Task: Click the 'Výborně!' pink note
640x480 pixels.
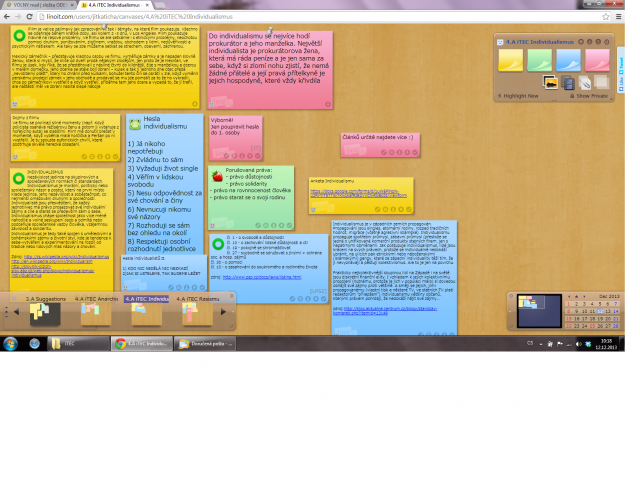Action: (x=236, y=138)
